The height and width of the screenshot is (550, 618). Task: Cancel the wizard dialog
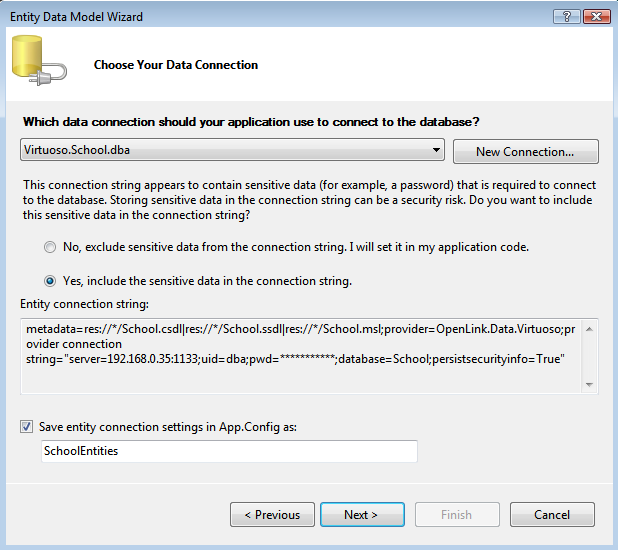552,515
